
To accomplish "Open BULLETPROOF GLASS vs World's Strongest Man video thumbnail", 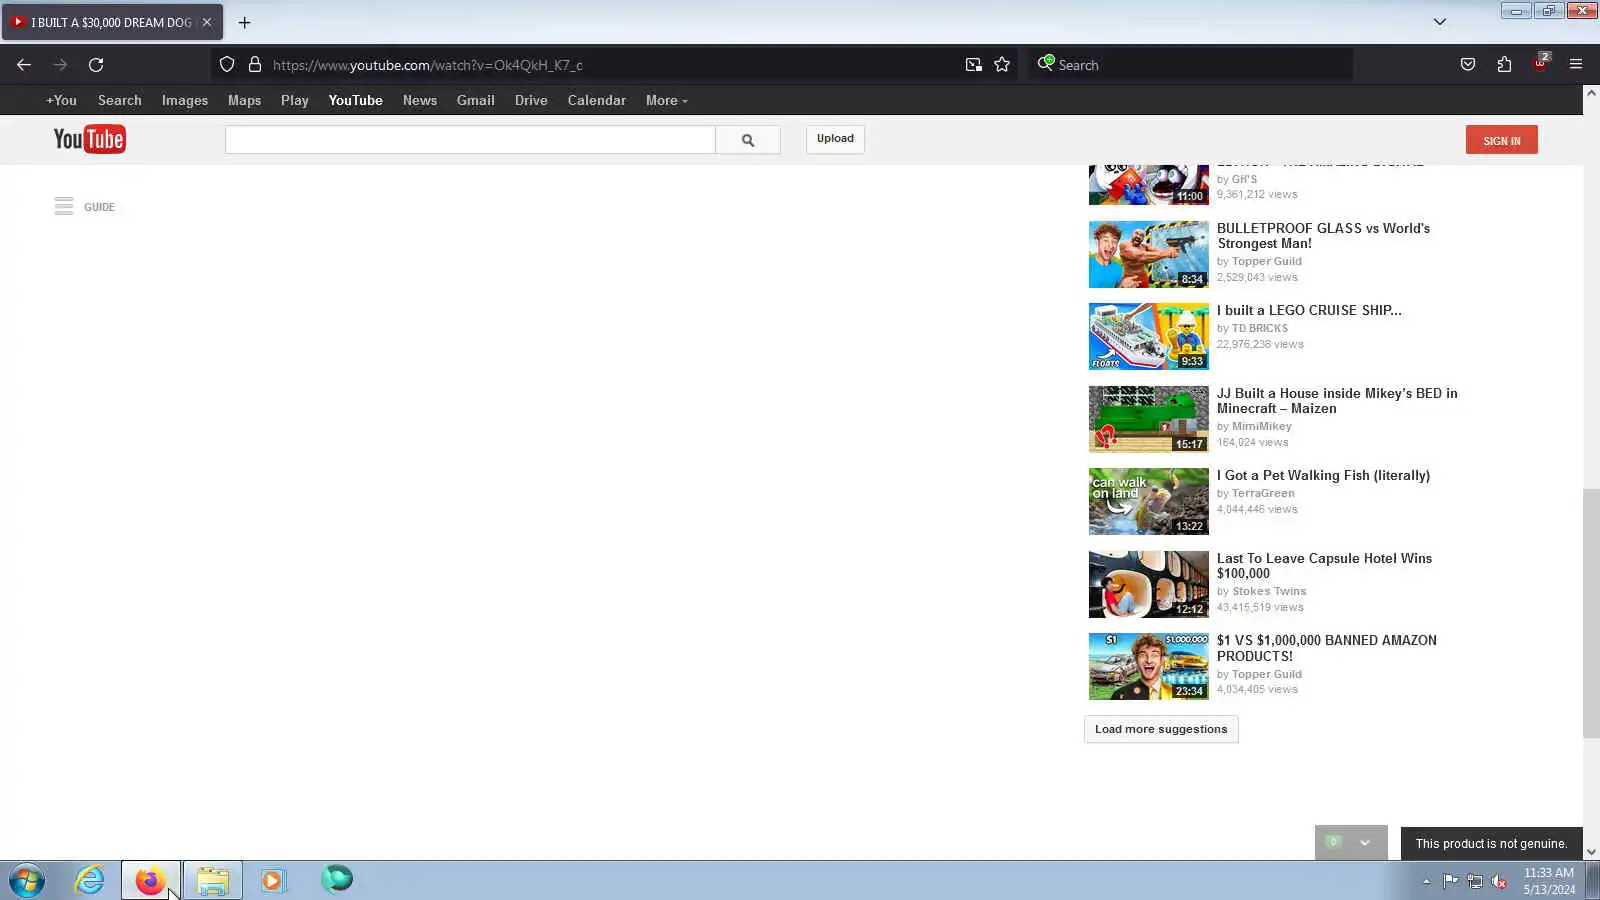I will point(1148,254).
